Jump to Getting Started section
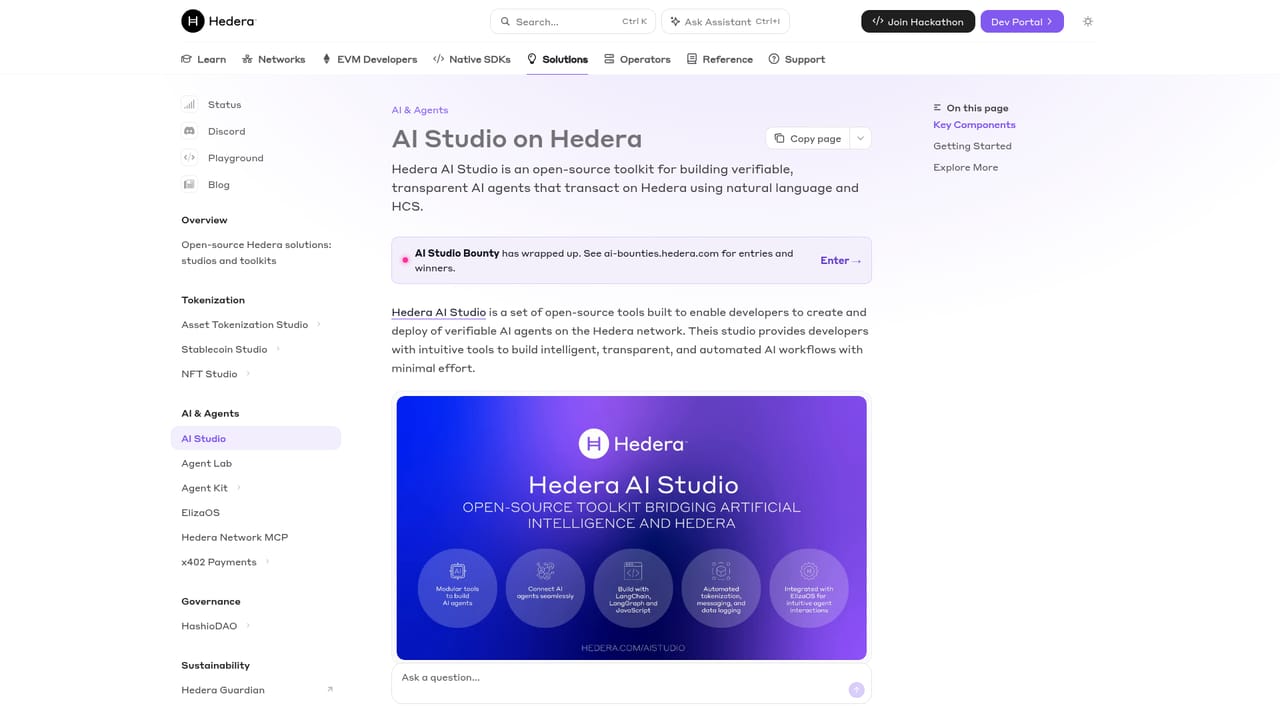This screenshot has height=720, width=1280. [972, 146]
